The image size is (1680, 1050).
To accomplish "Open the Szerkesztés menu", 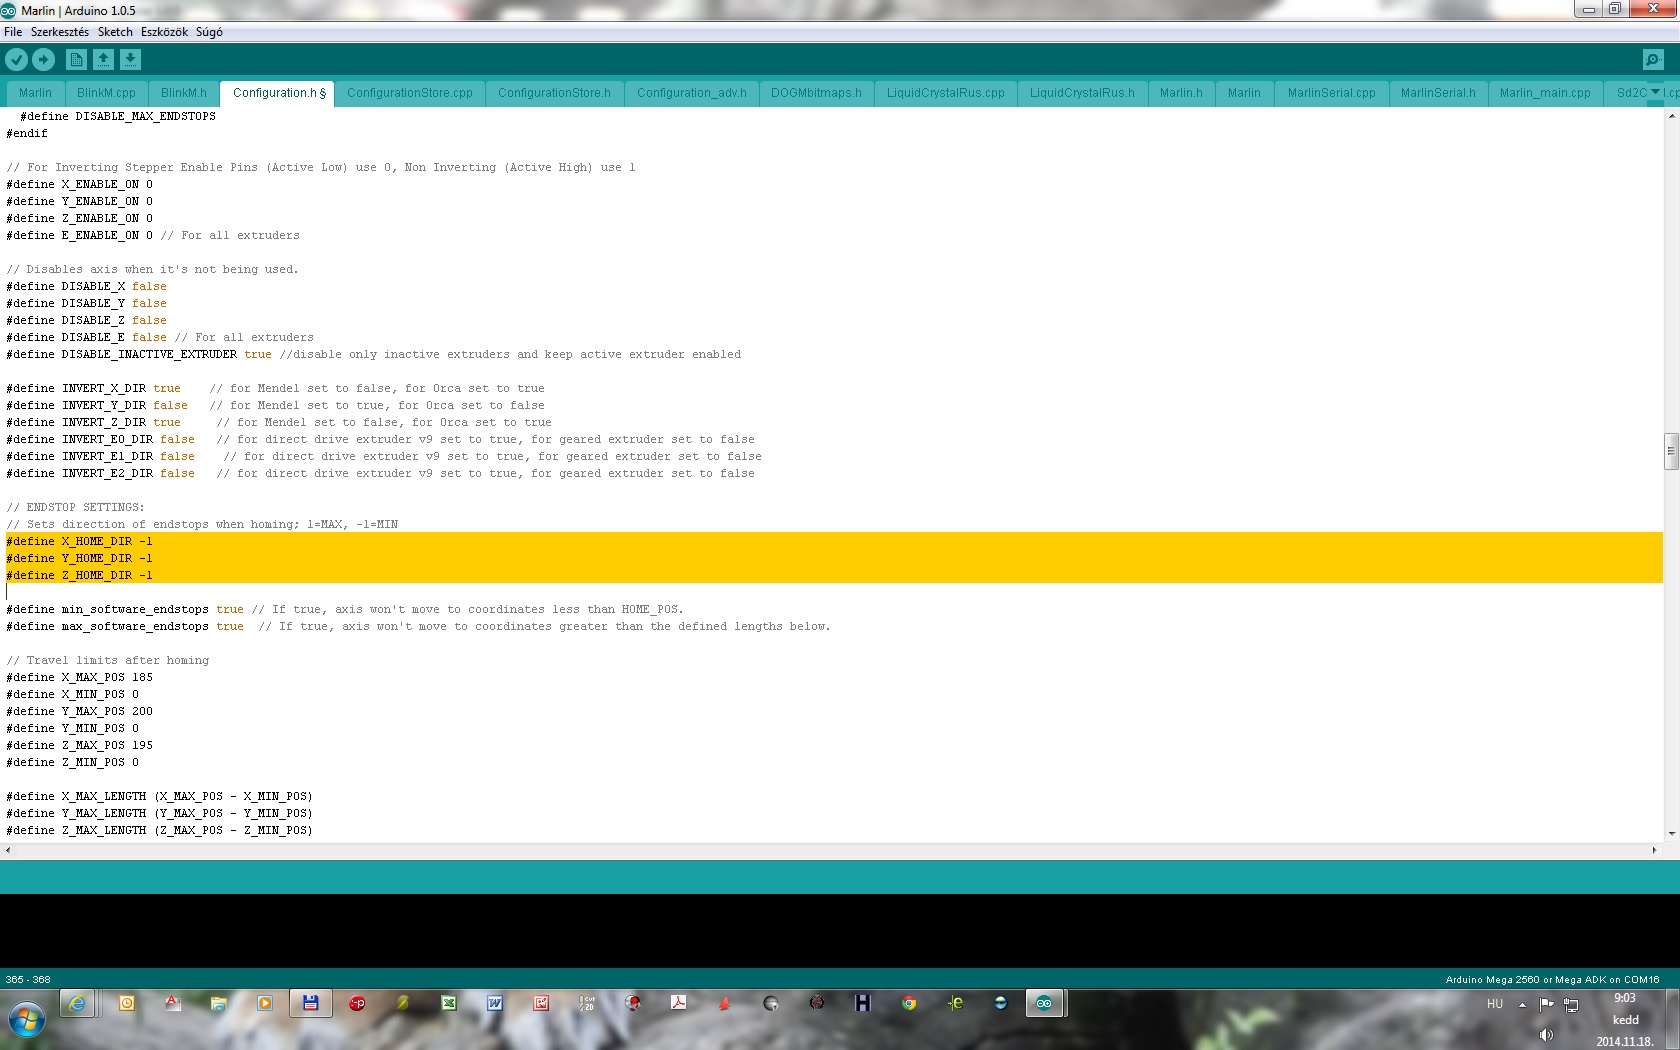I will point(60,32).
